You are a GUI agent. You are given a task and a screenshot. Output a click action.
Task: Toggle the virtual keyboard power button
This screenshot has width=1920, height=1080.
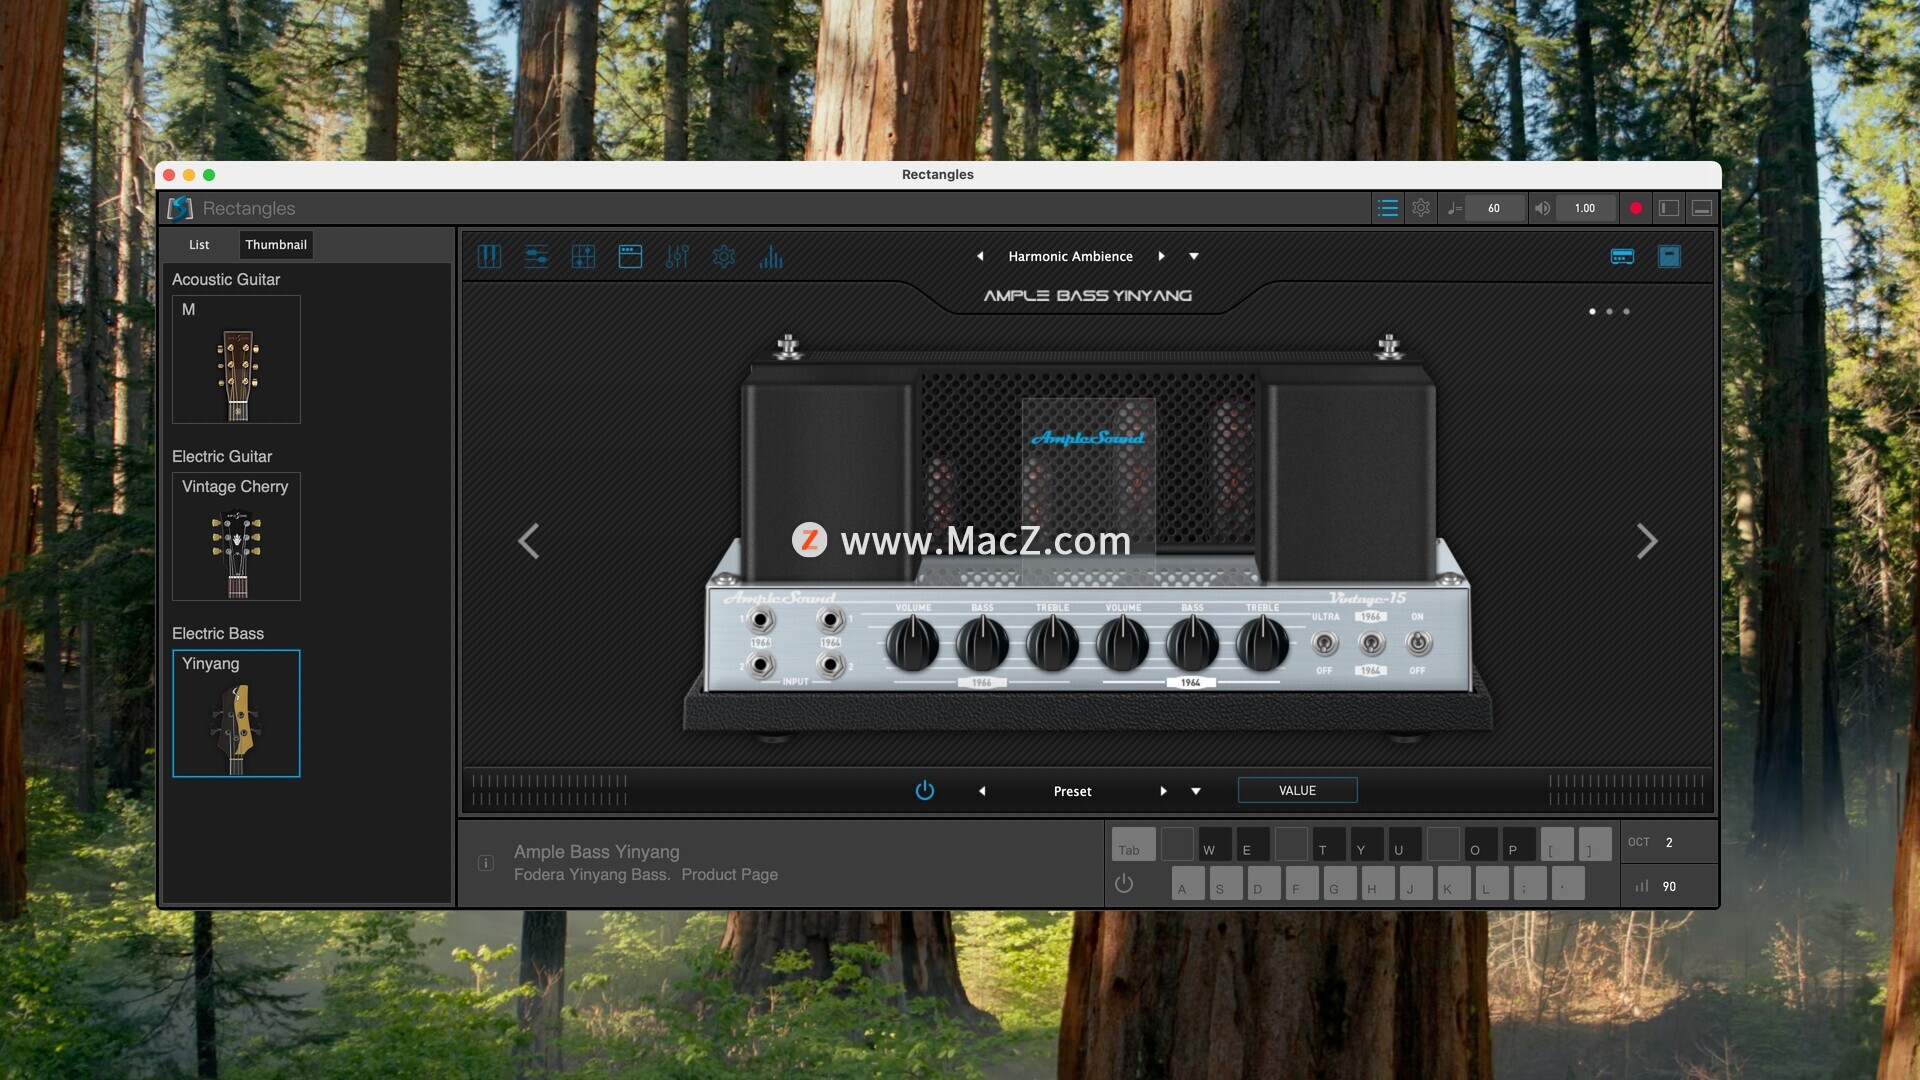pos(1124,884)
